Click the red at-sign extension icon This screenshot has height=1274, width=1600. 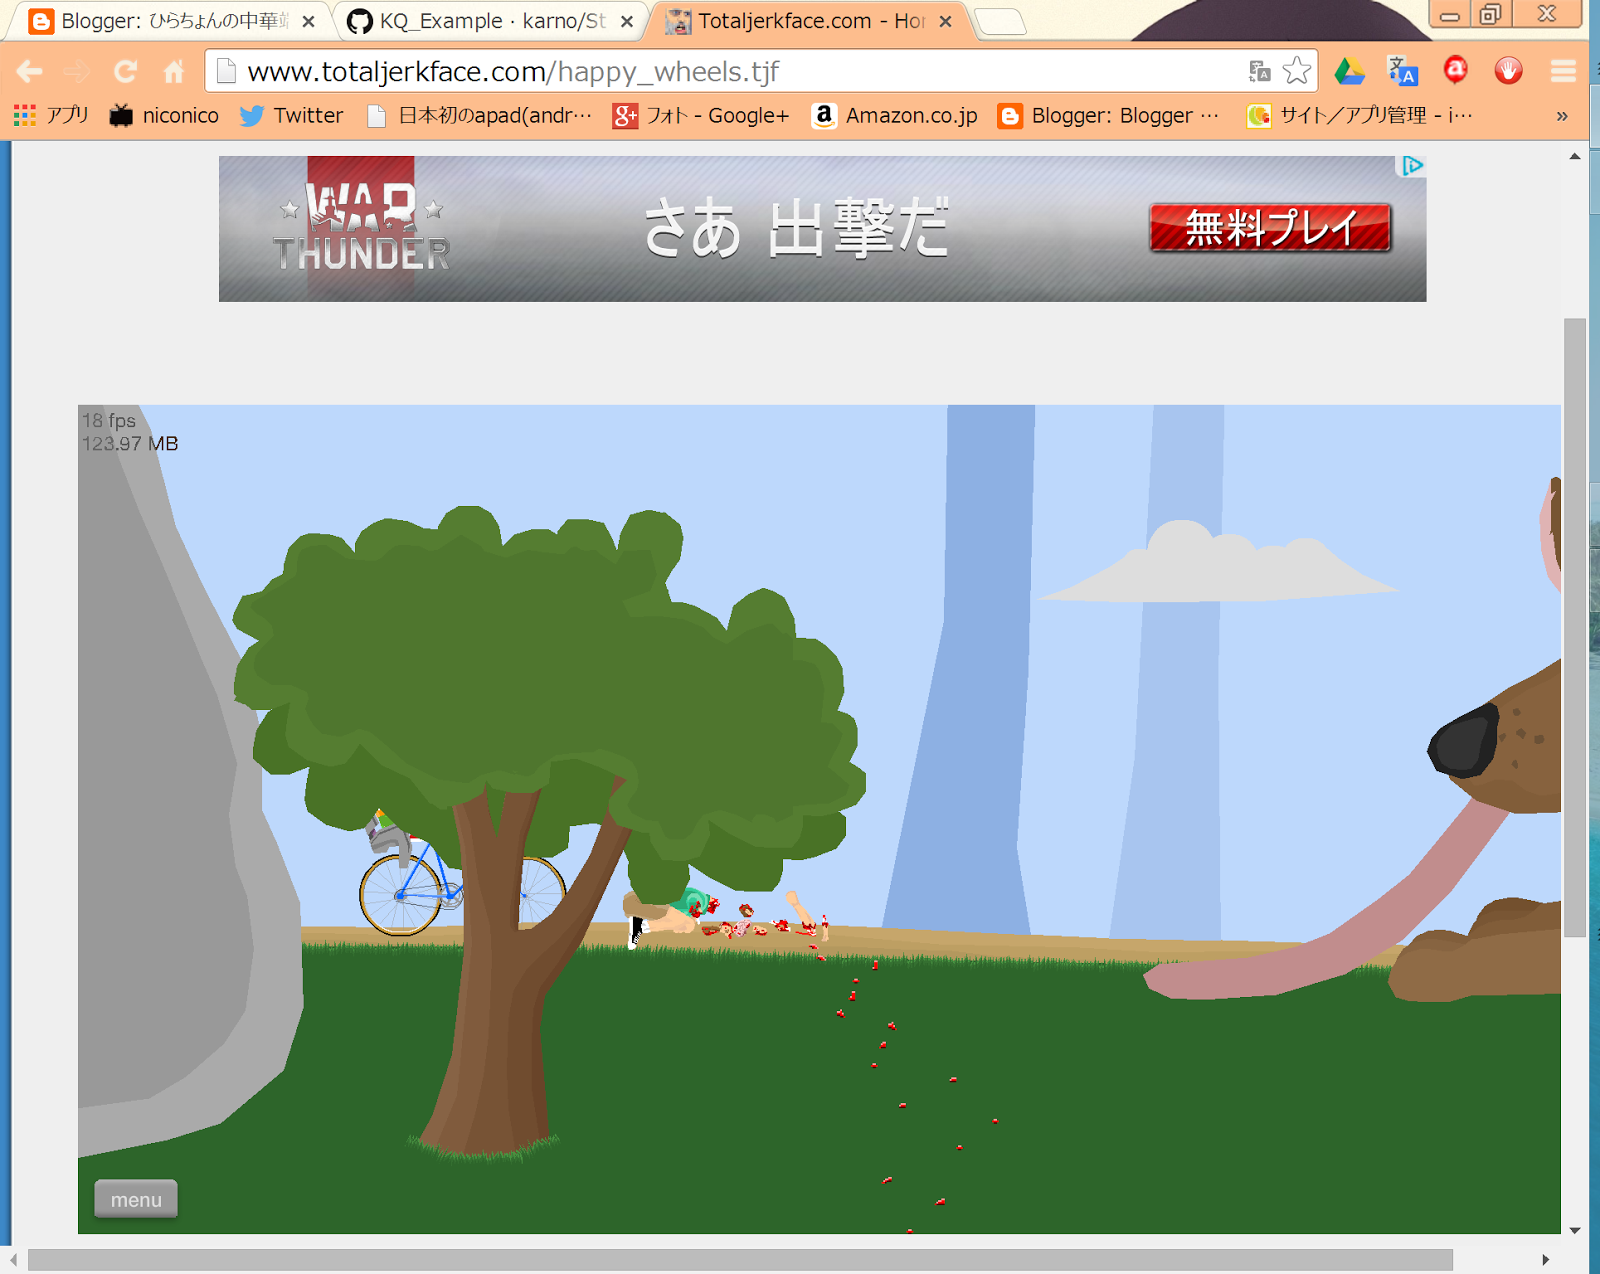pyautogui.click(x=1456, y=70)
